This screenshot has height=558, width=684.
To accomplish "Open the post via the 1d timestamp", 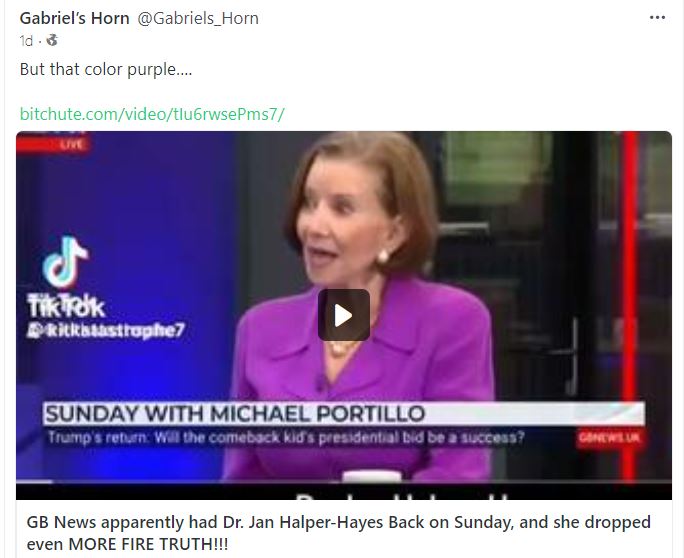I will point(26,41).
